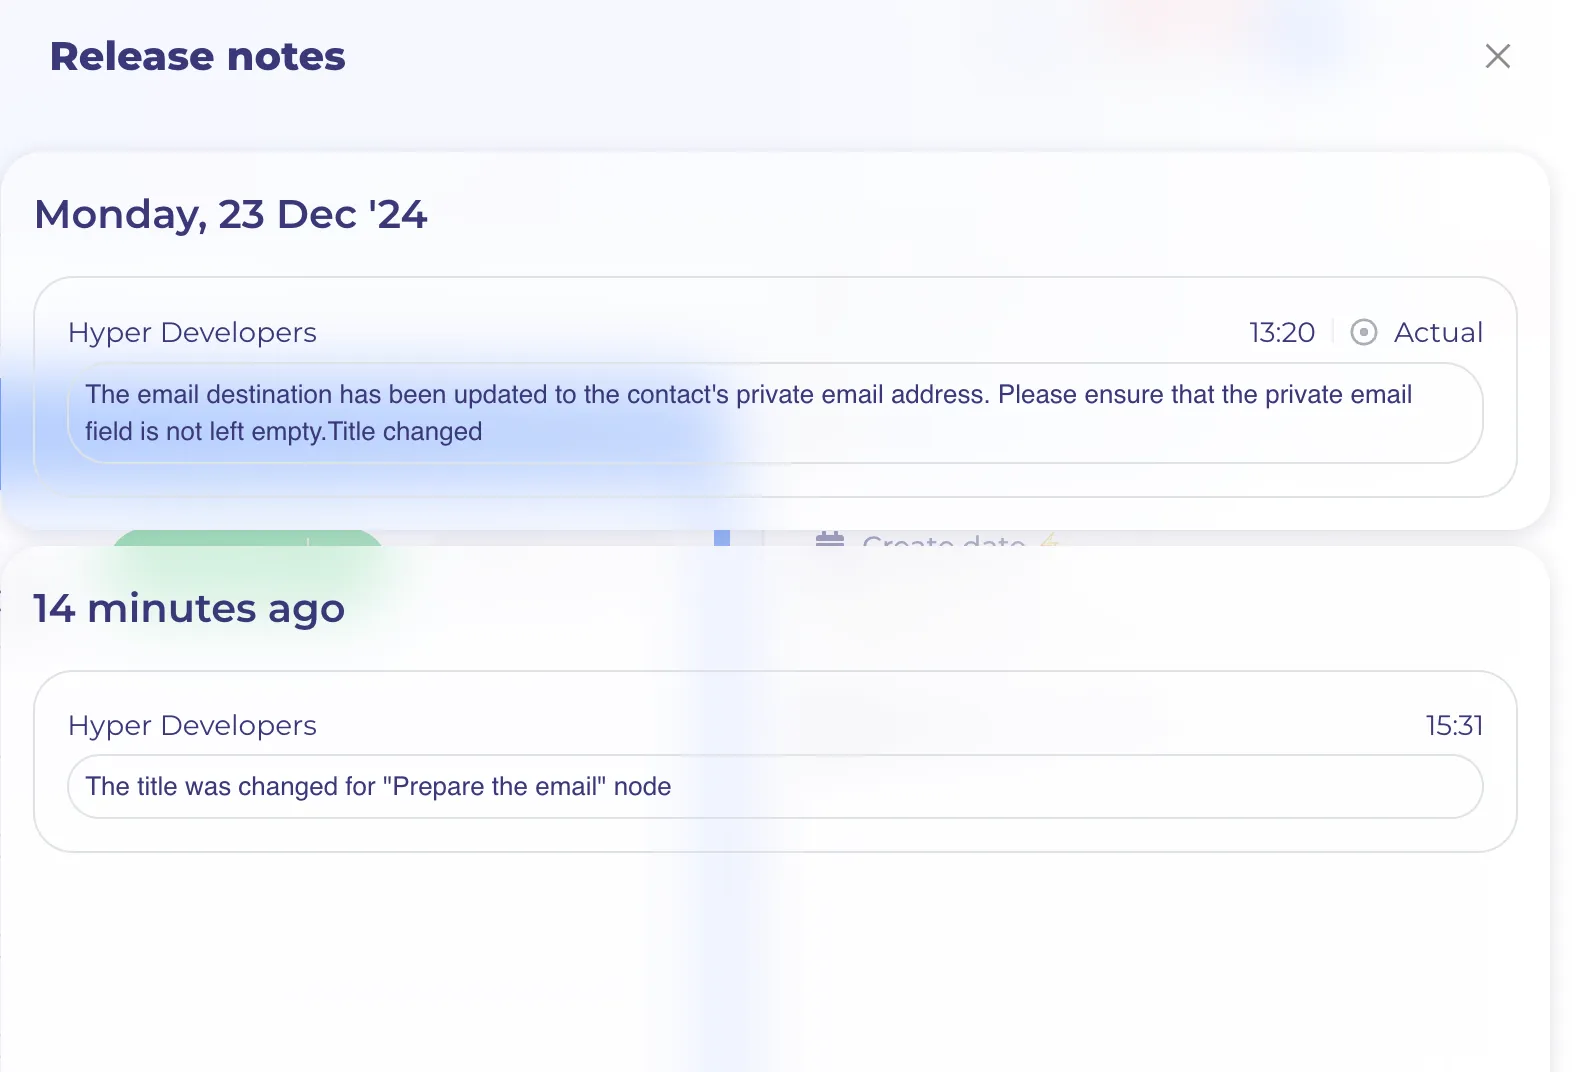
Task: Open the "Prepare the email" node note
Action: (775, 787)
